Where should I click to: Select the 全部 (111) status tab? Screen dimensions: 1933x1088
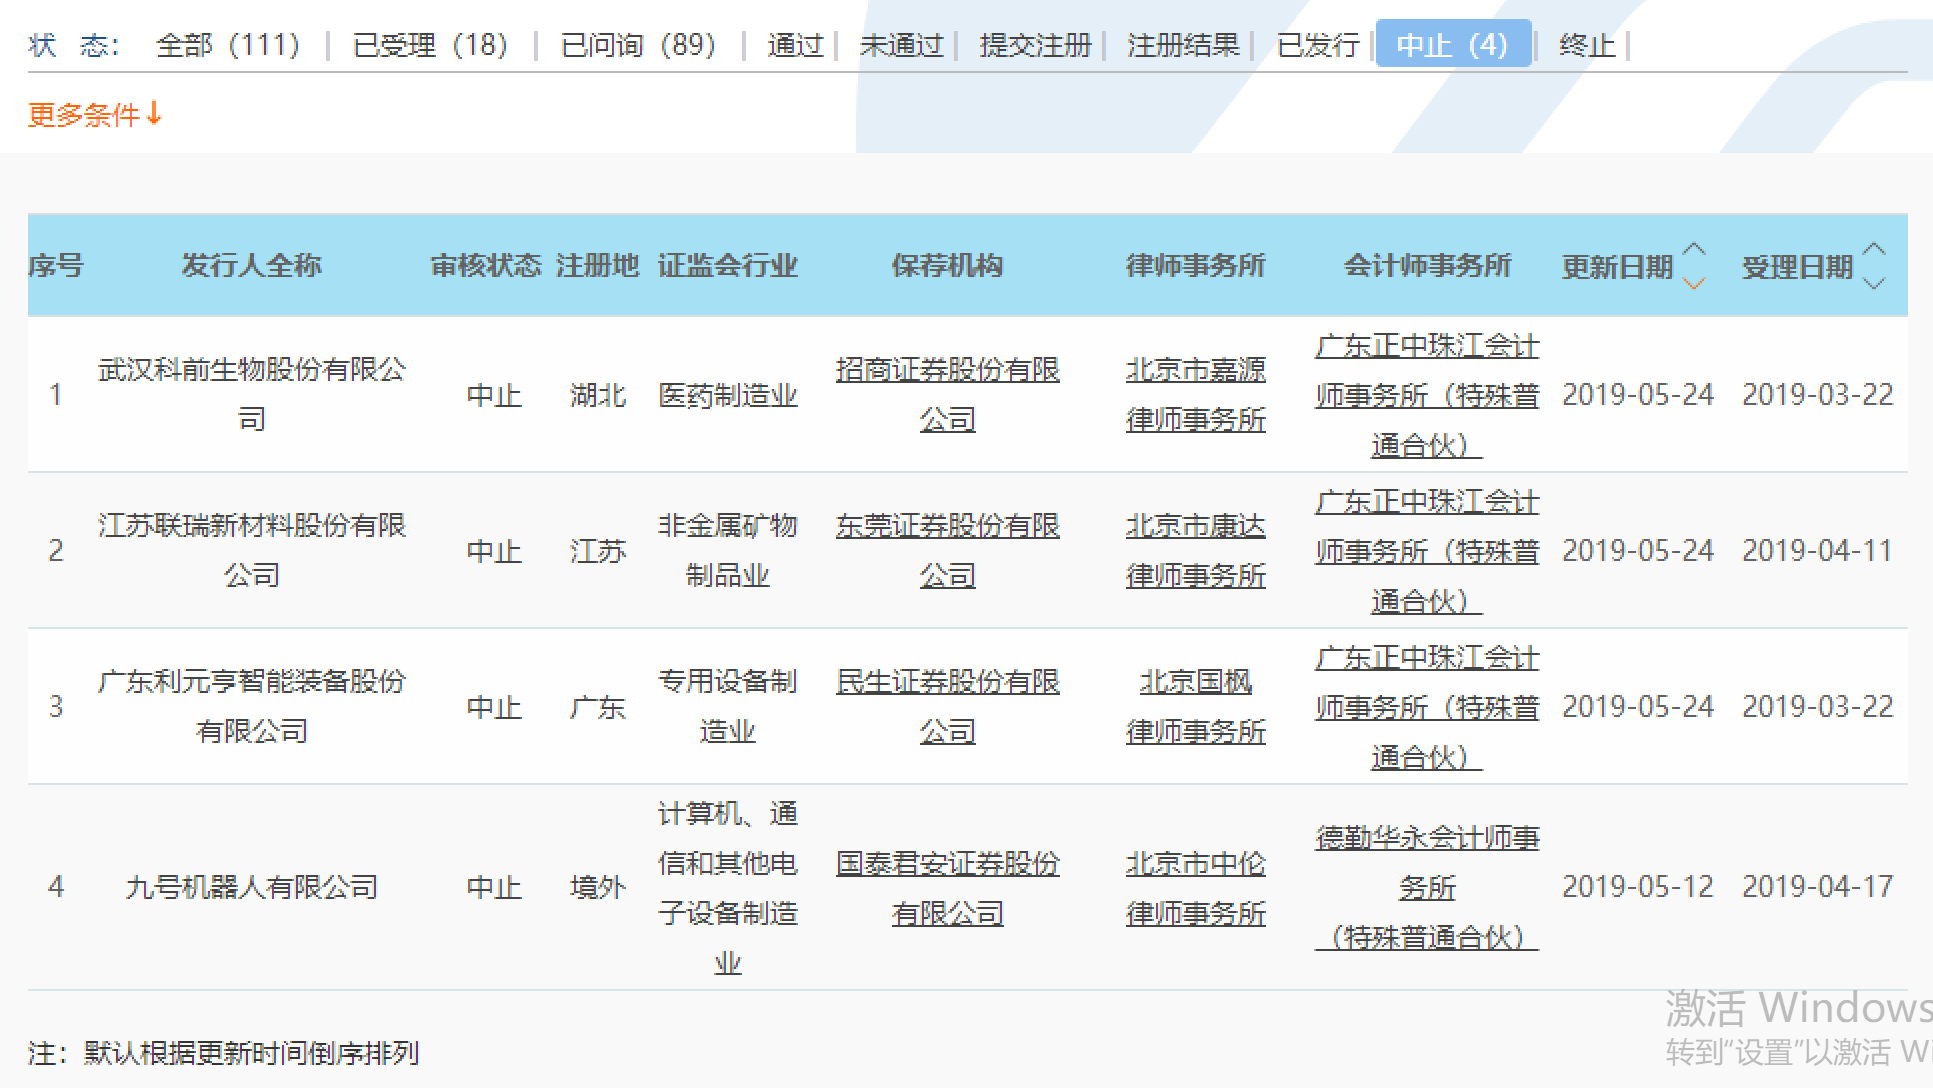coord(228,45)
